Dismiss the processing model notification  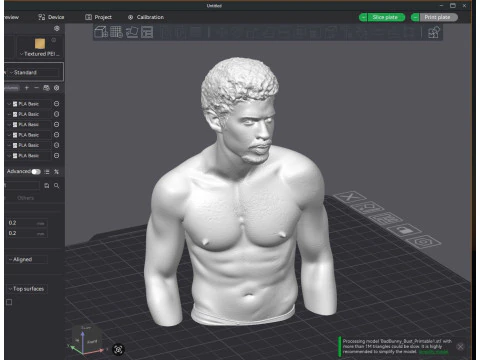460,347
